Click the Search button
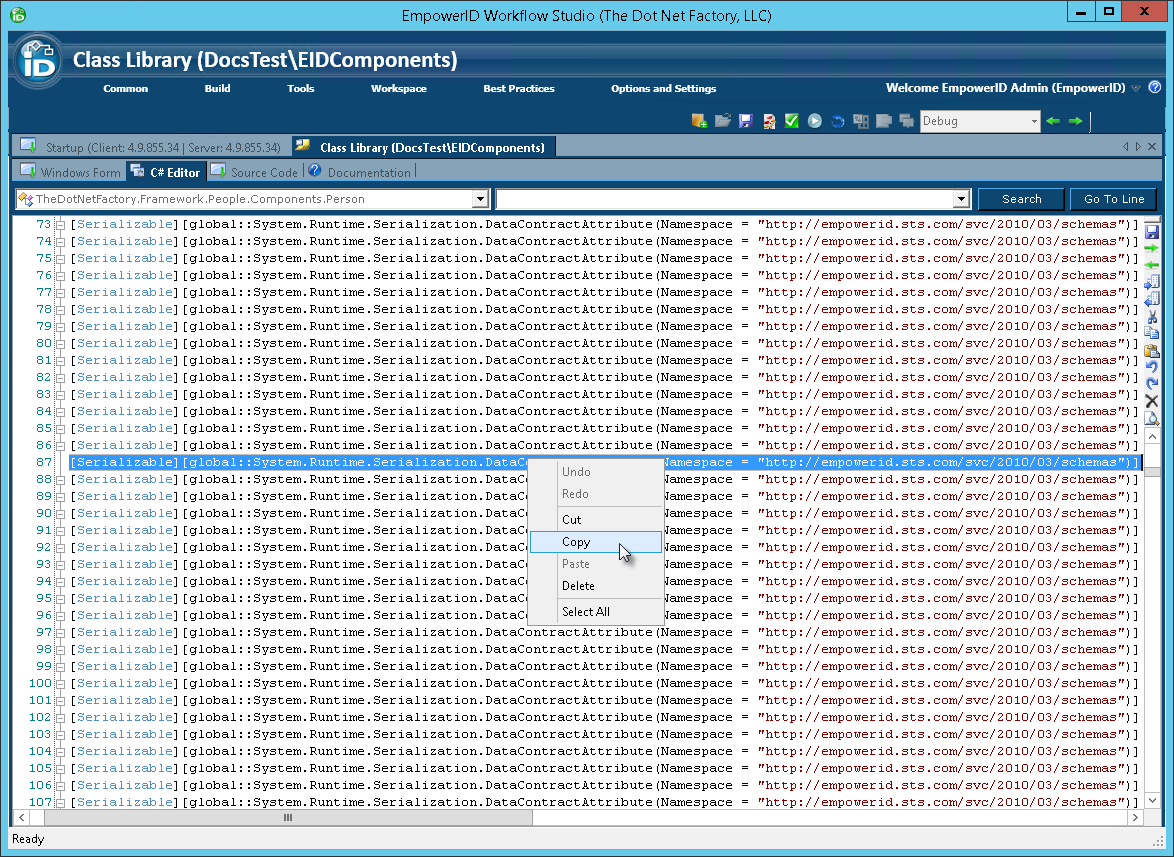This screenshot has width=1174, height=857. pyautogui.click(x=1020, y=198)
